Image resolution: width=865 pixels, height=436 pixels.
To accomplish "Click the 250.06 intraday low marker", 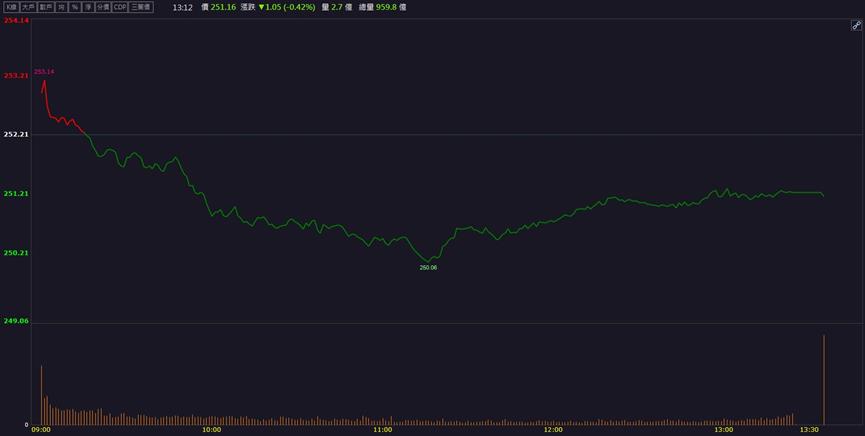I will [x=428, y=268].
